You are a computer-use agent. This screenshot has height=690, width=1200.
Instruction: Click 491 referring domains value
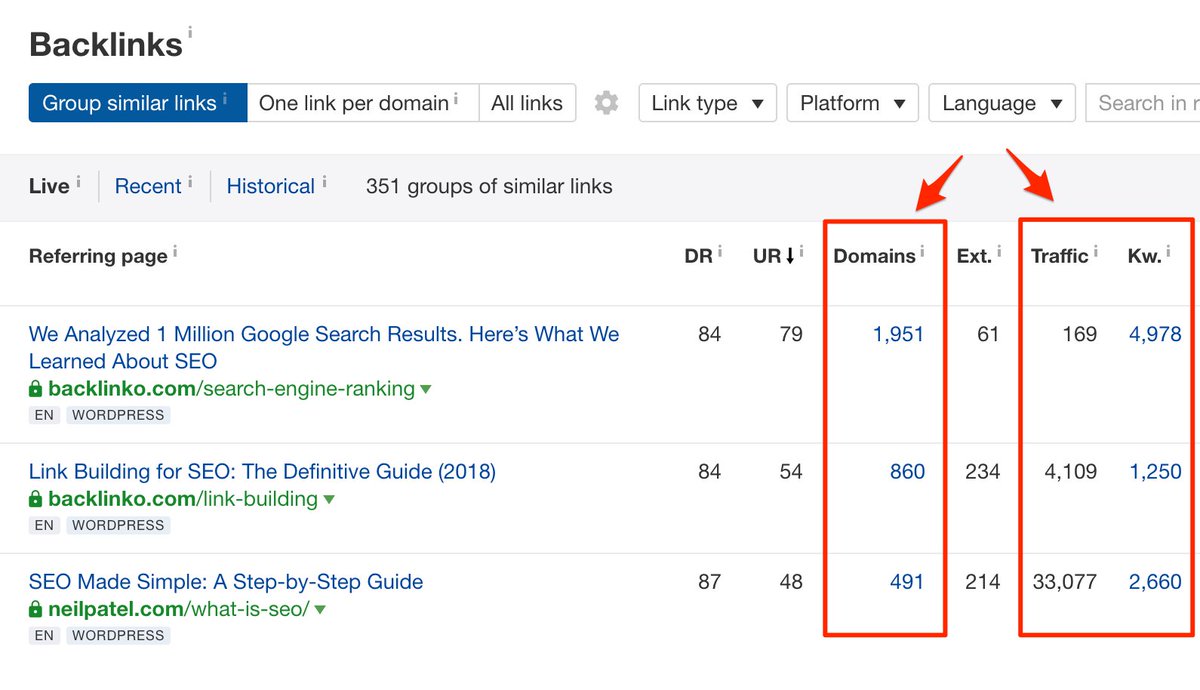(x=907, y=581)
